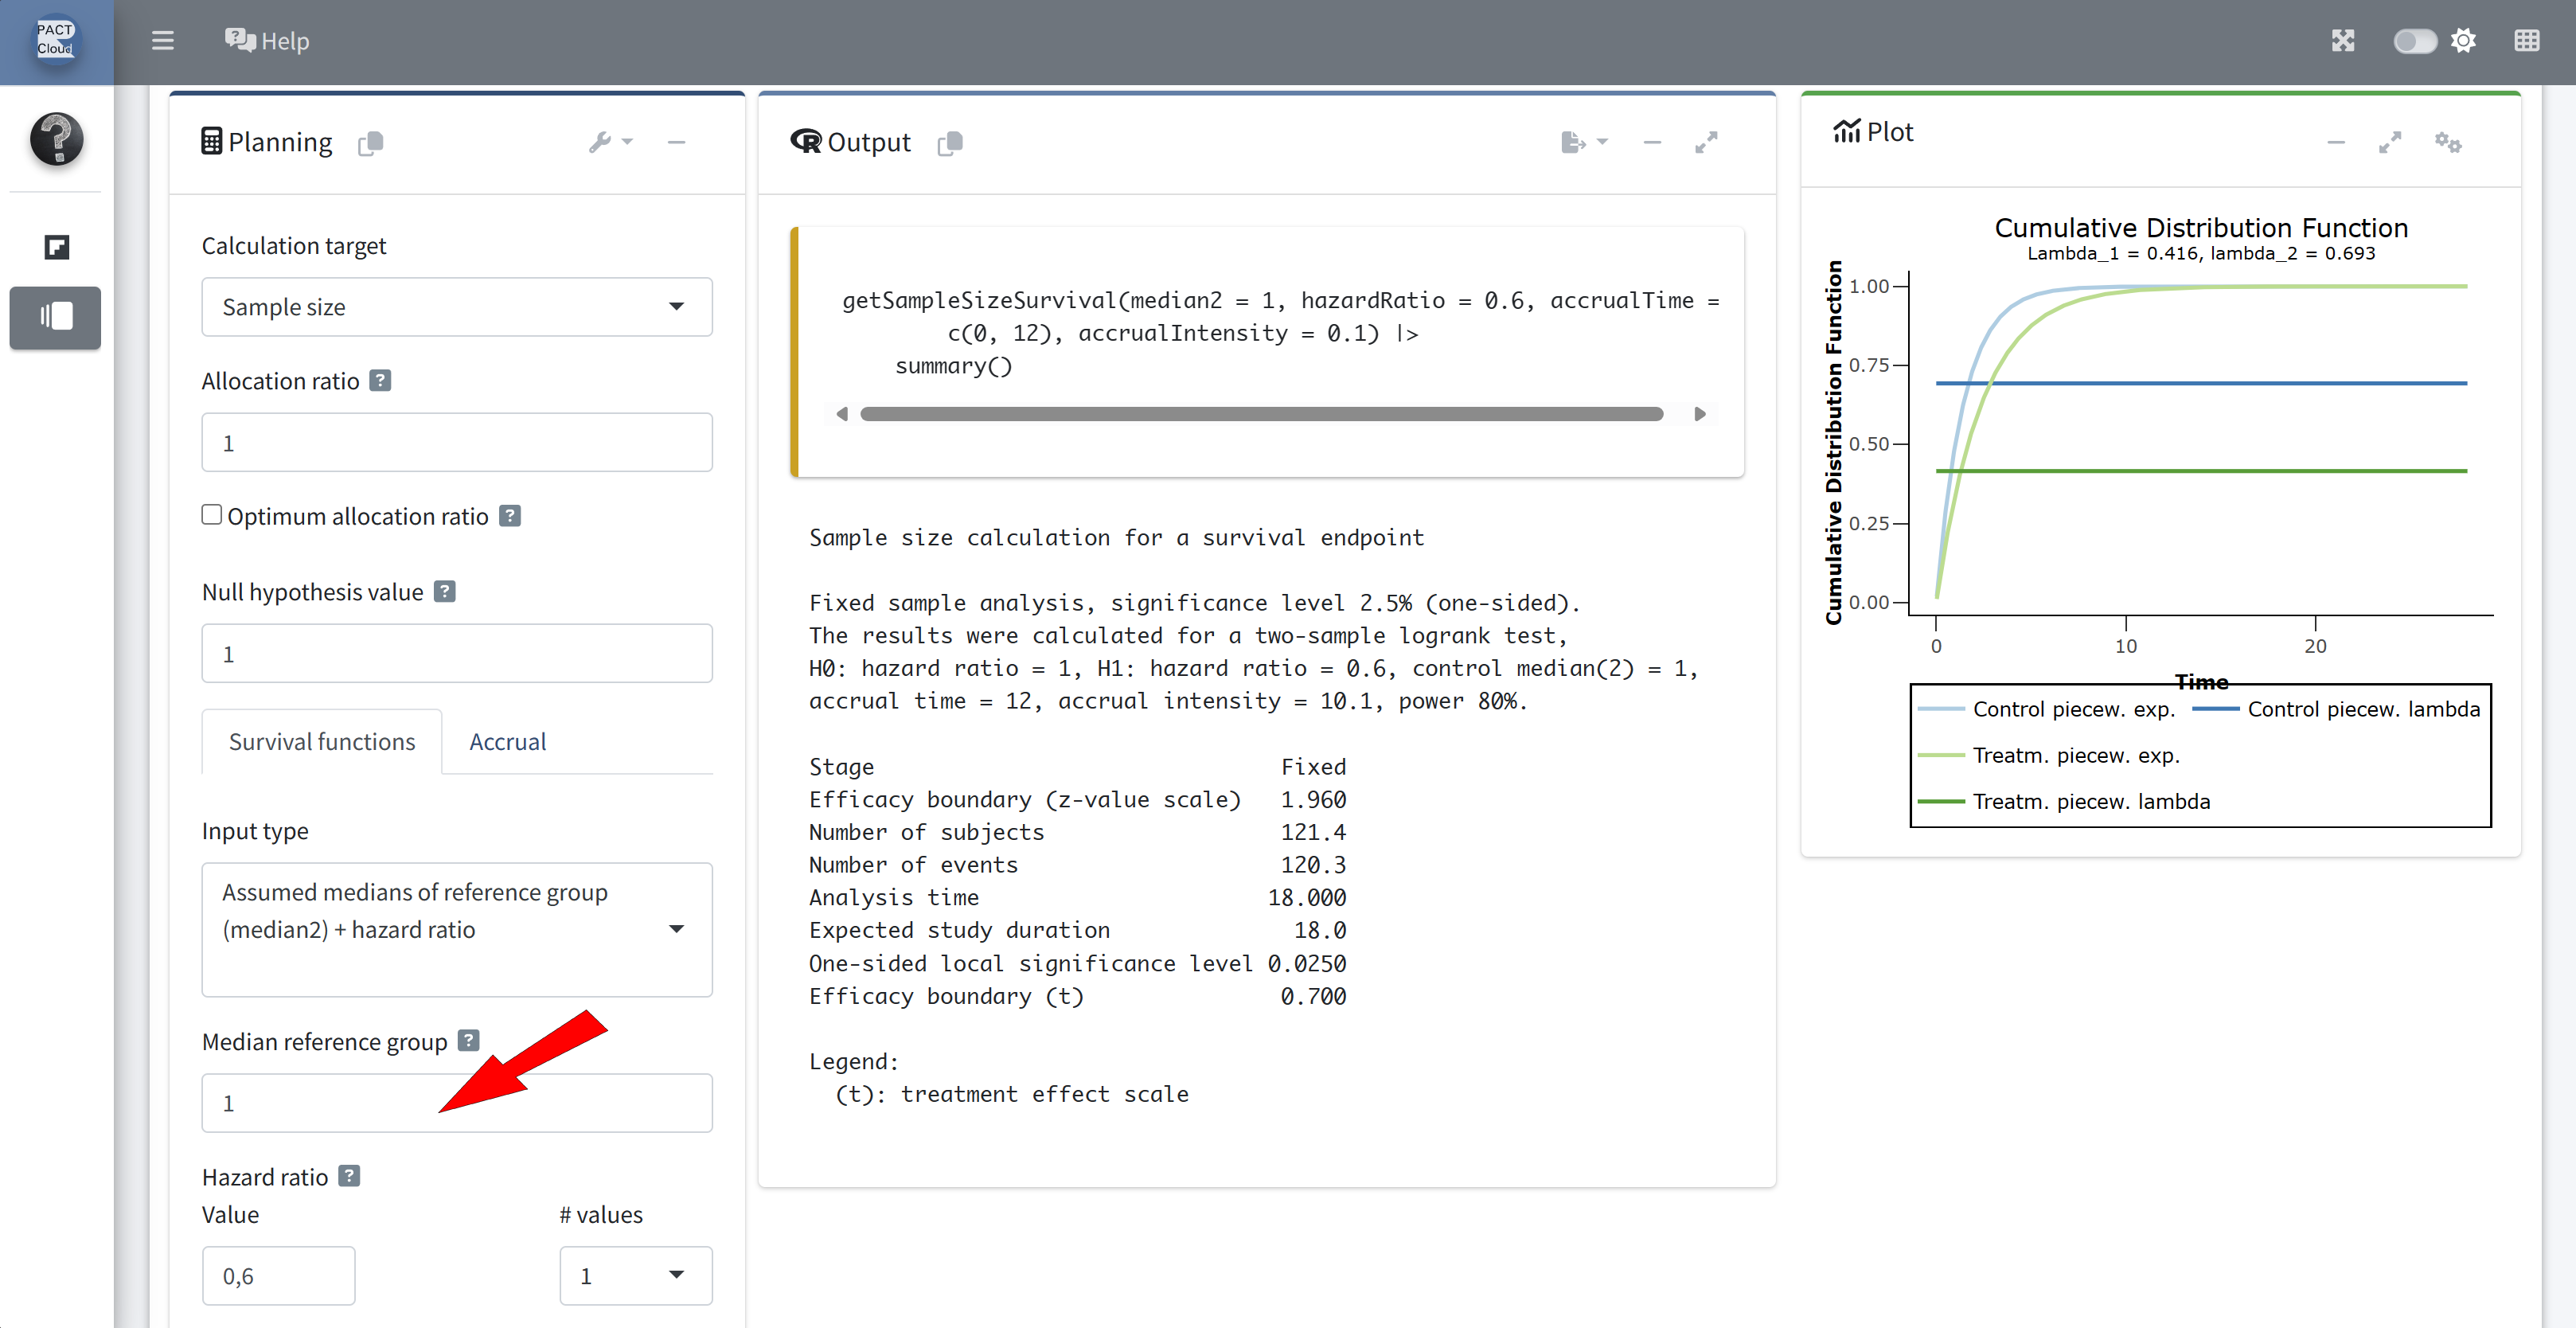Open the Plot settings gears icon
2576x1328 pixels.
(x=2447, y=142)
